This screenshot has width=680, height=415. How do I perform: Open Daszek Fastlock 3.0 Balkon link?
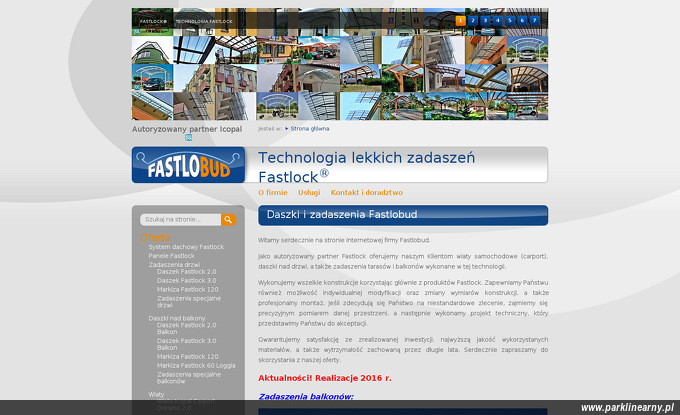coord(186,344)
